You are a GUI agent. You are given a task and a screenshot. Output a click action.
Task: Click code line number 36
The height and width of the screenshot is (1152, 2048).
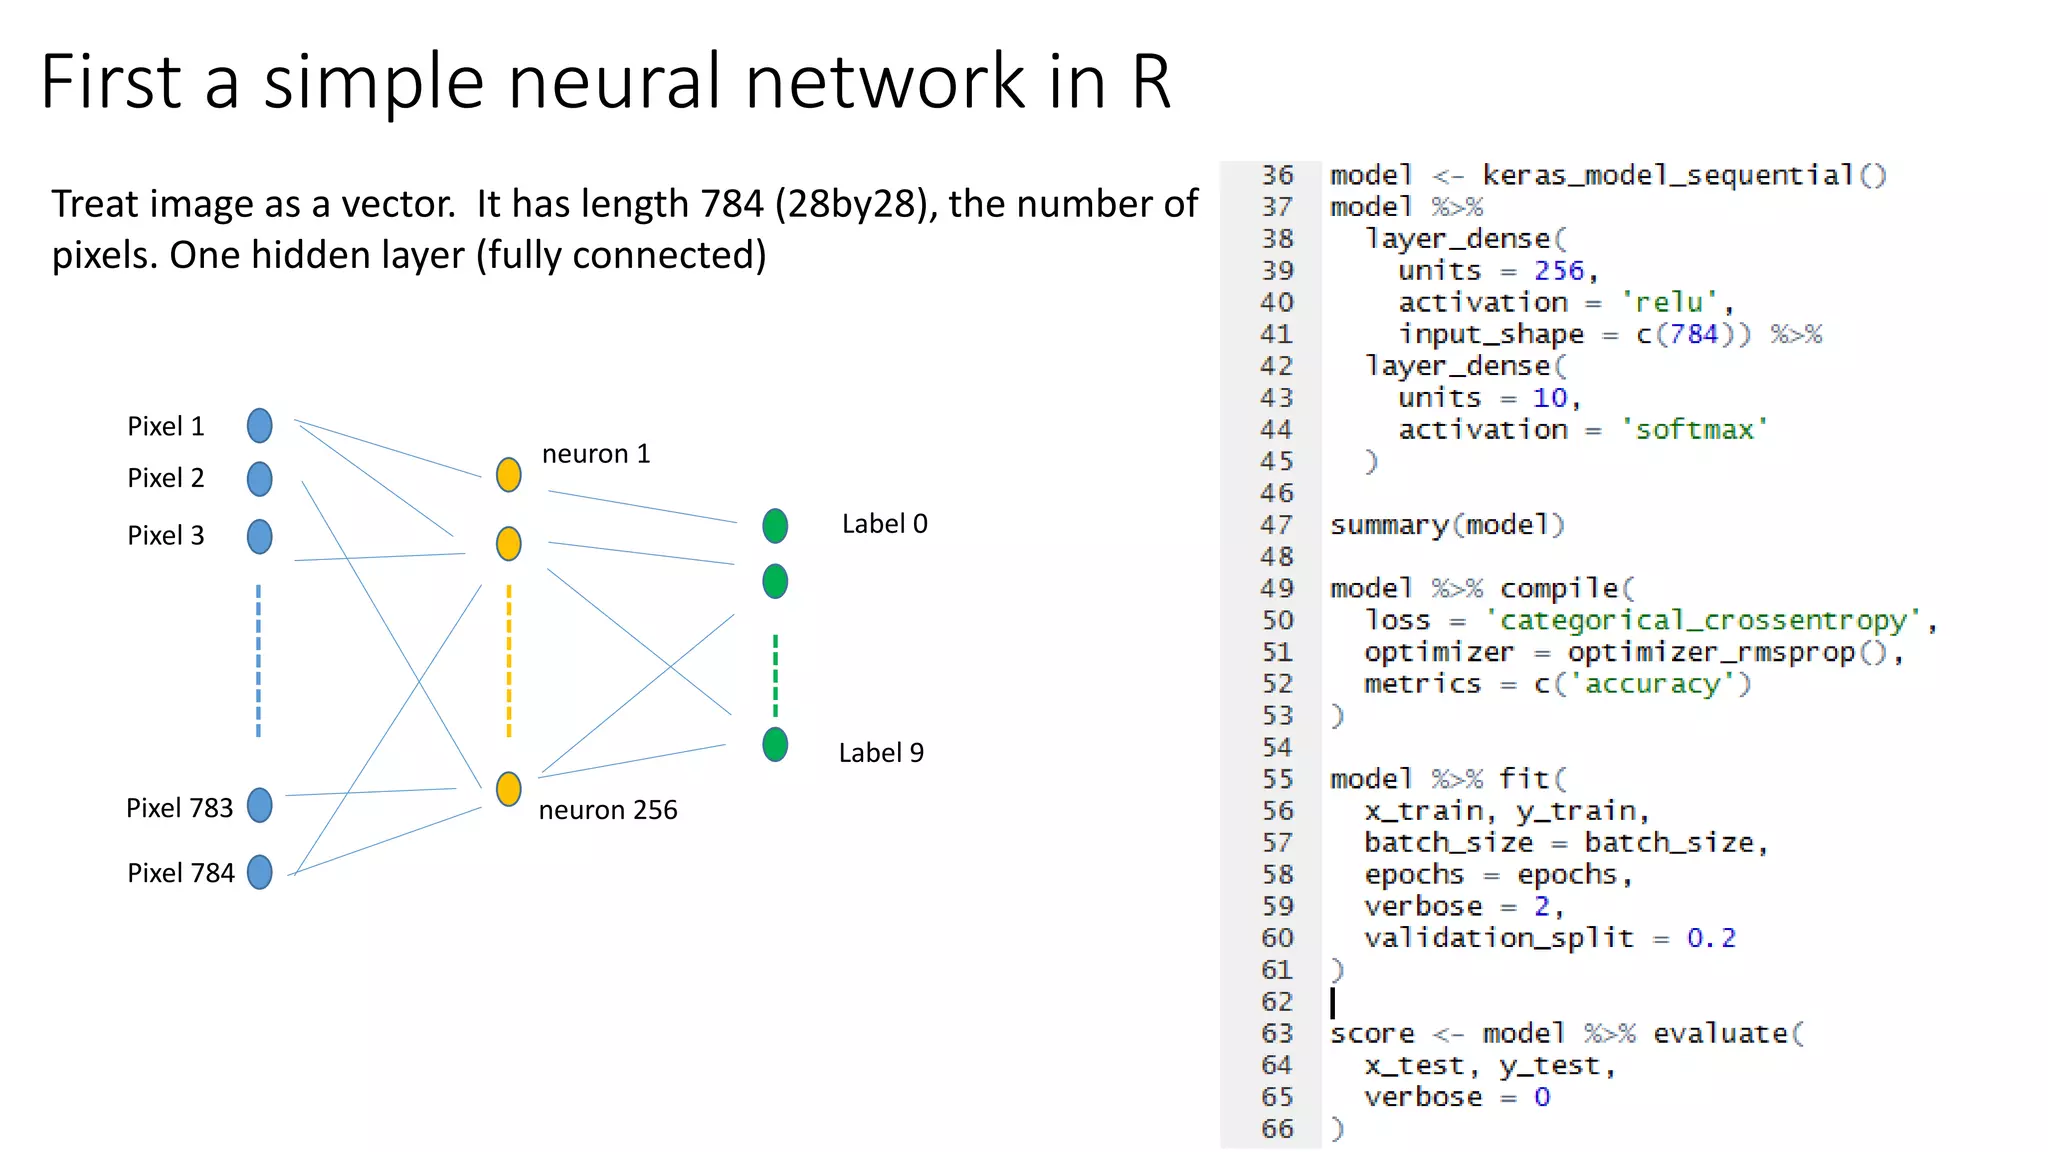coord(1277,176)
